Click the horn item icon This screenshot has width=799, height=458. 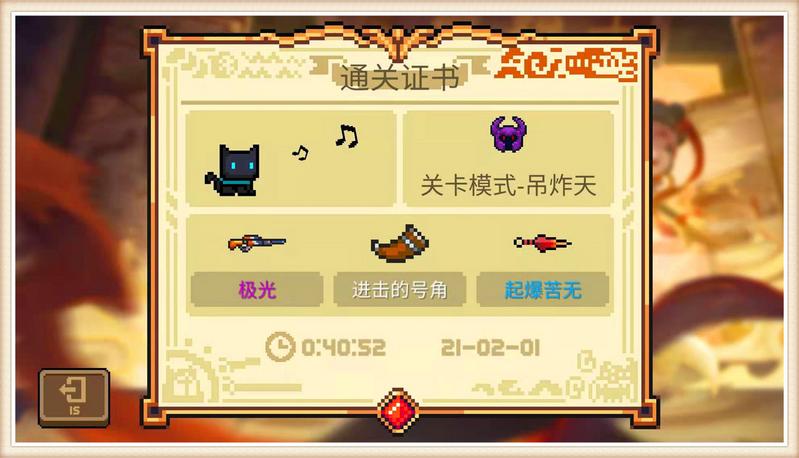(400, 244)
